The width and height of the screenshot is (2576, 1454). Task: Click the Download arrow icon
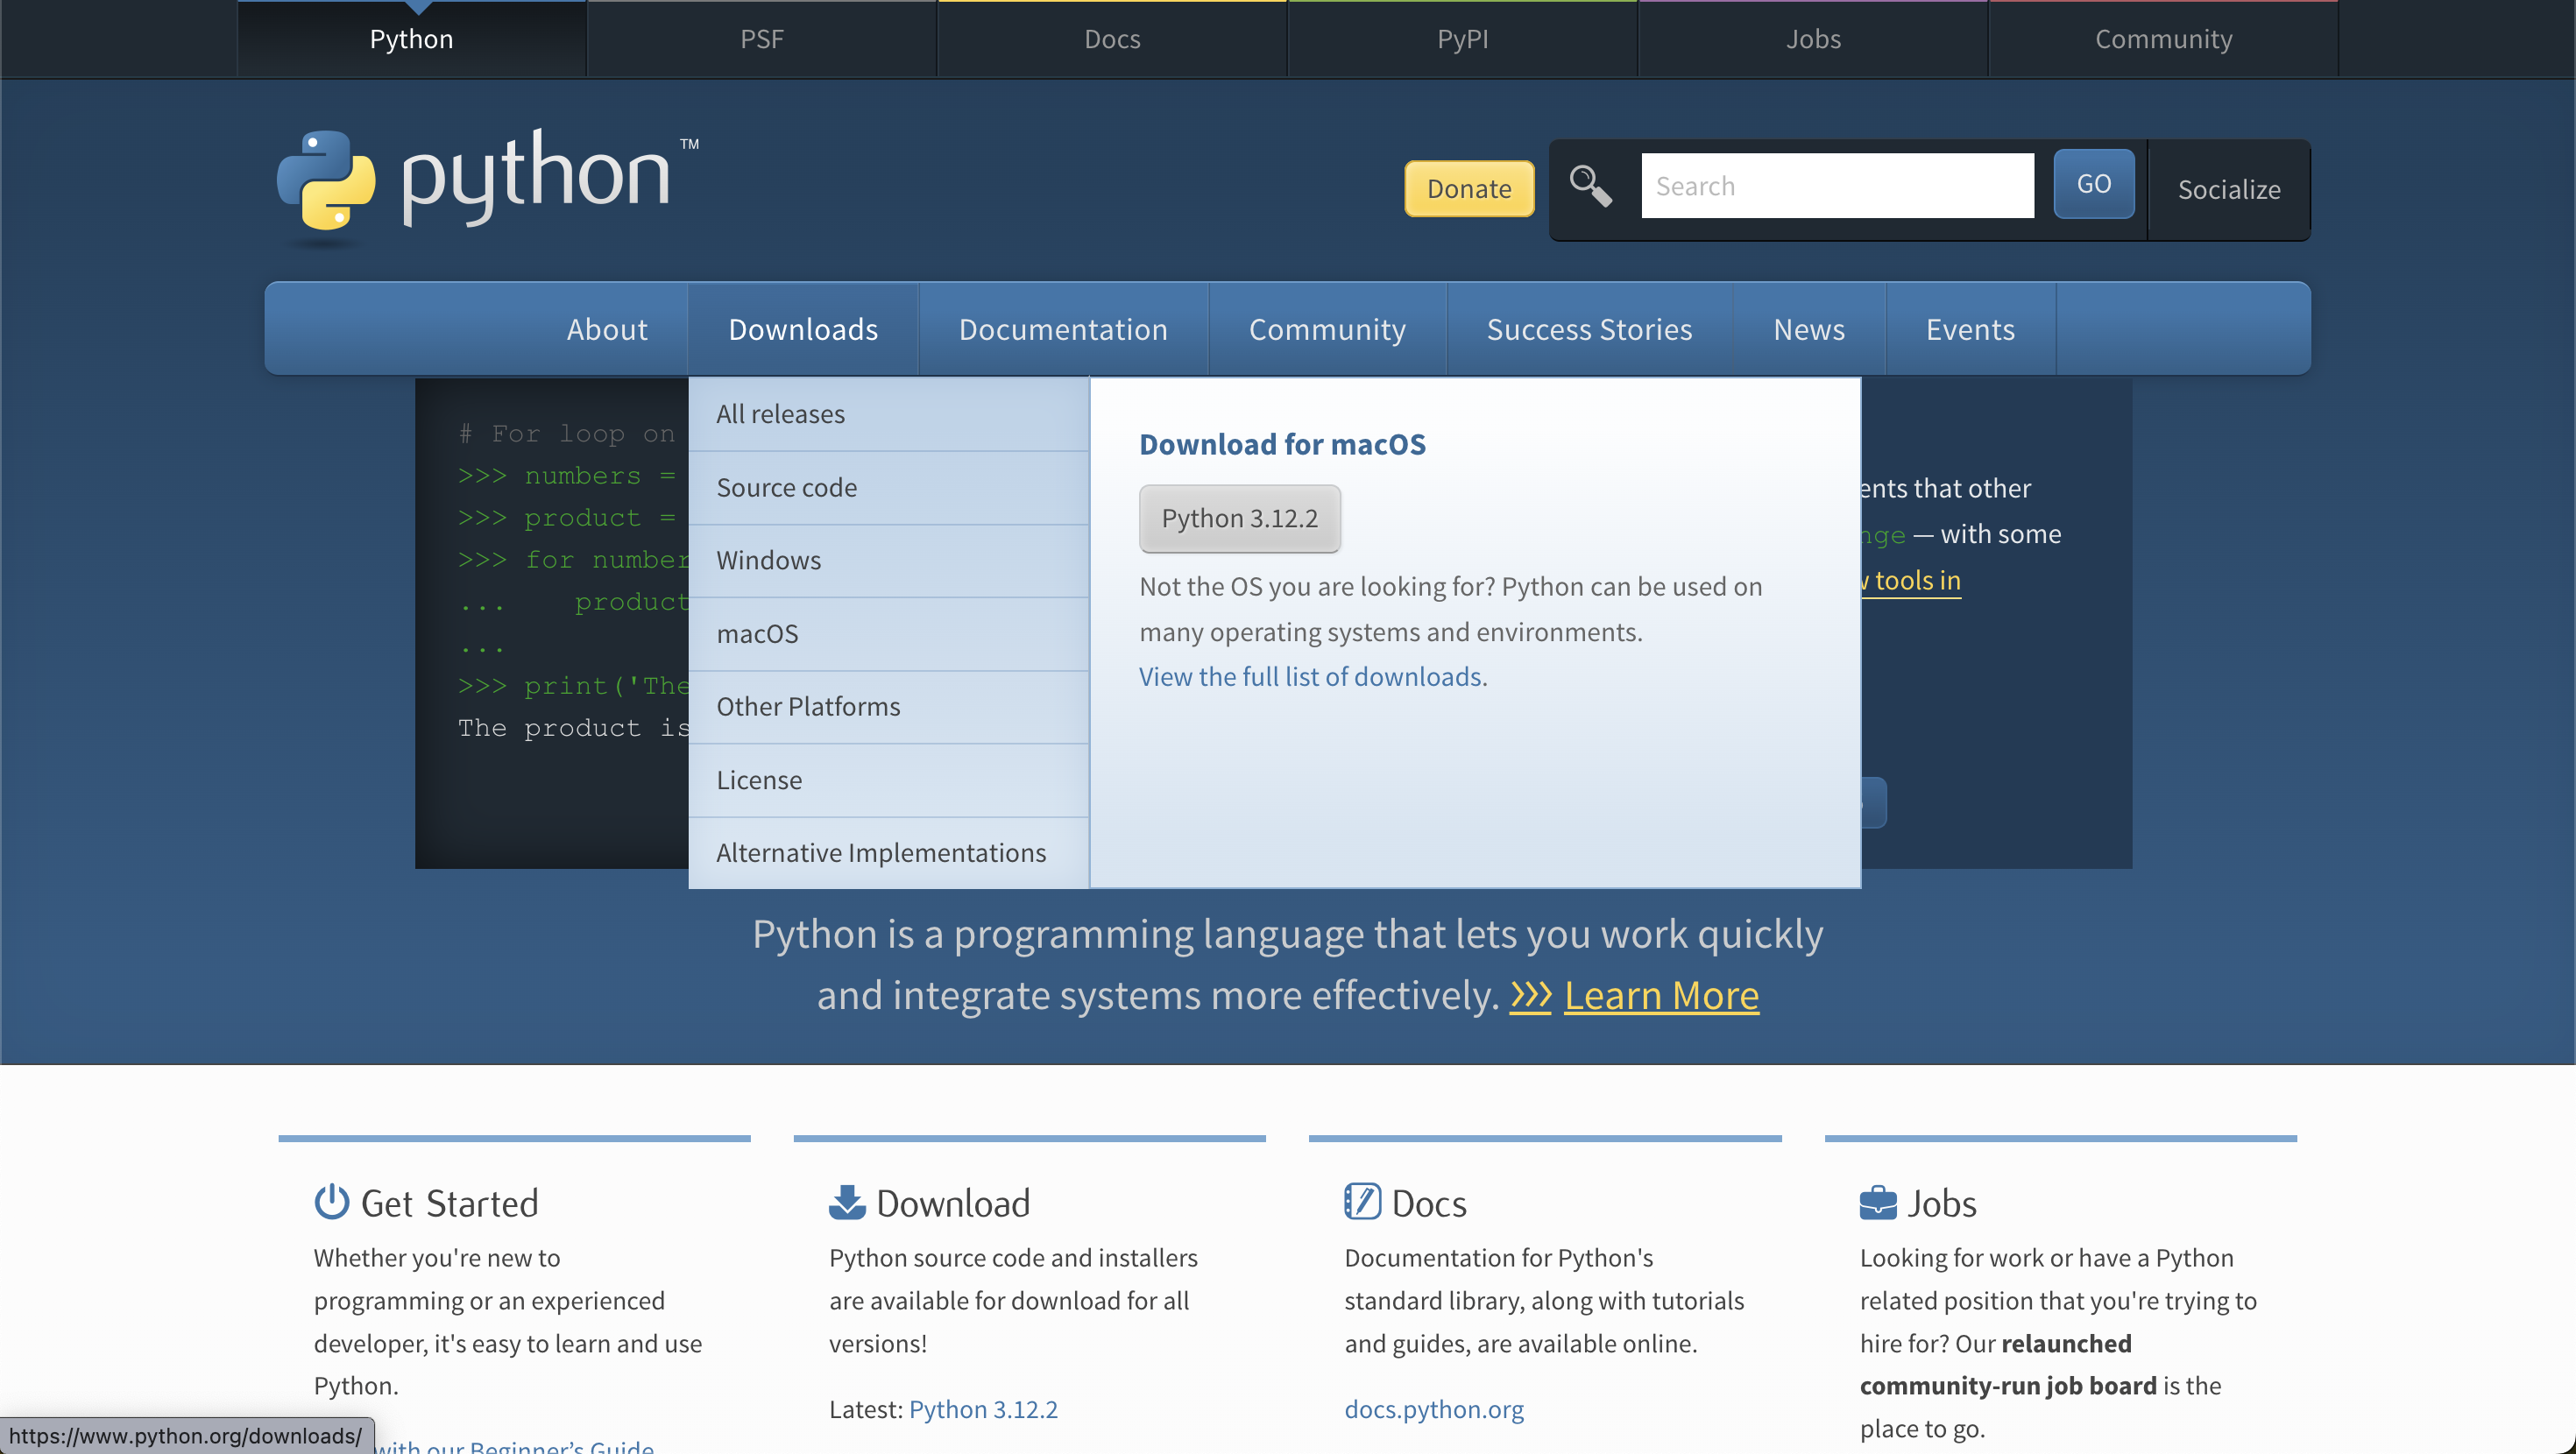point(846,1201)
